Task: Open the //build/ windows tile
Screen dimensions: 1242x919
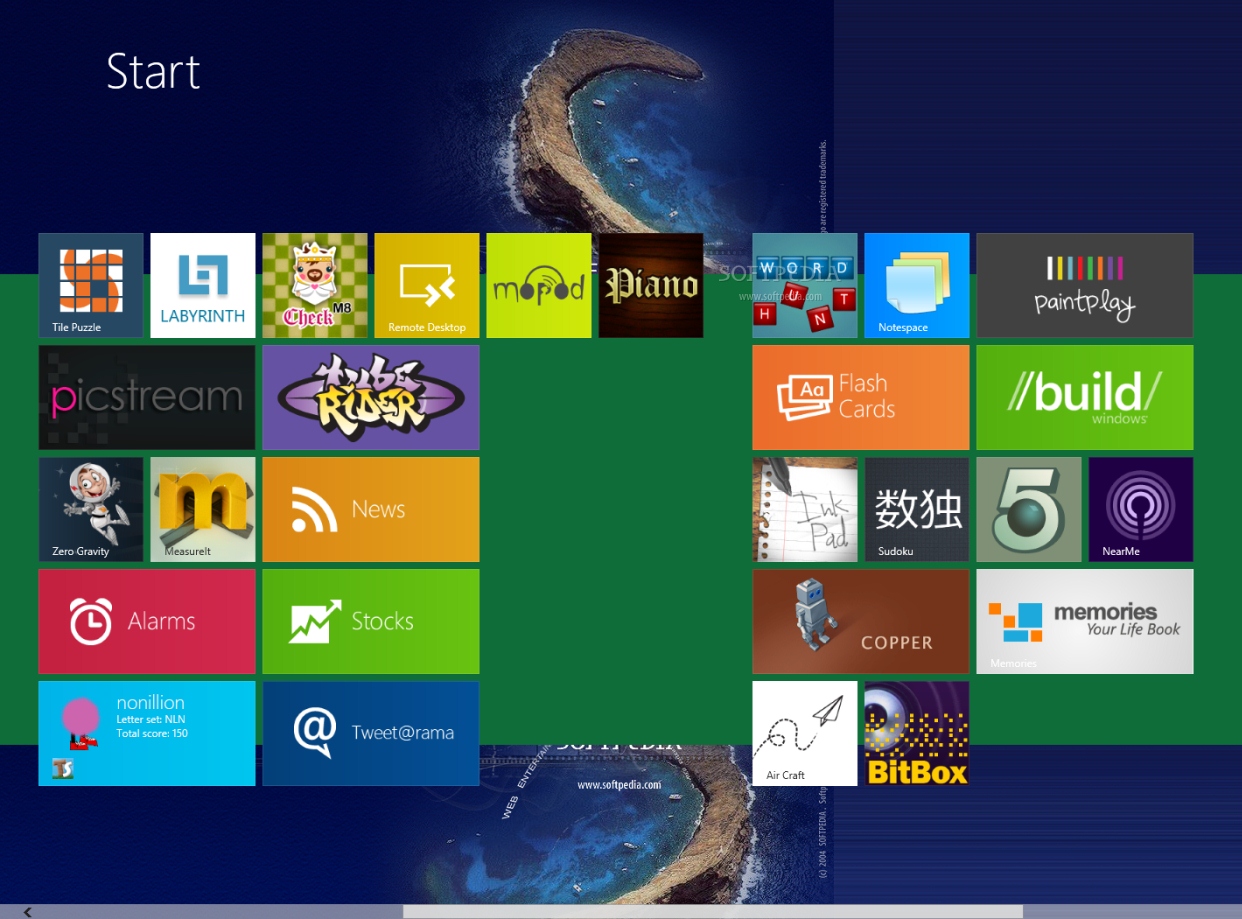Action: point(1085,397)
